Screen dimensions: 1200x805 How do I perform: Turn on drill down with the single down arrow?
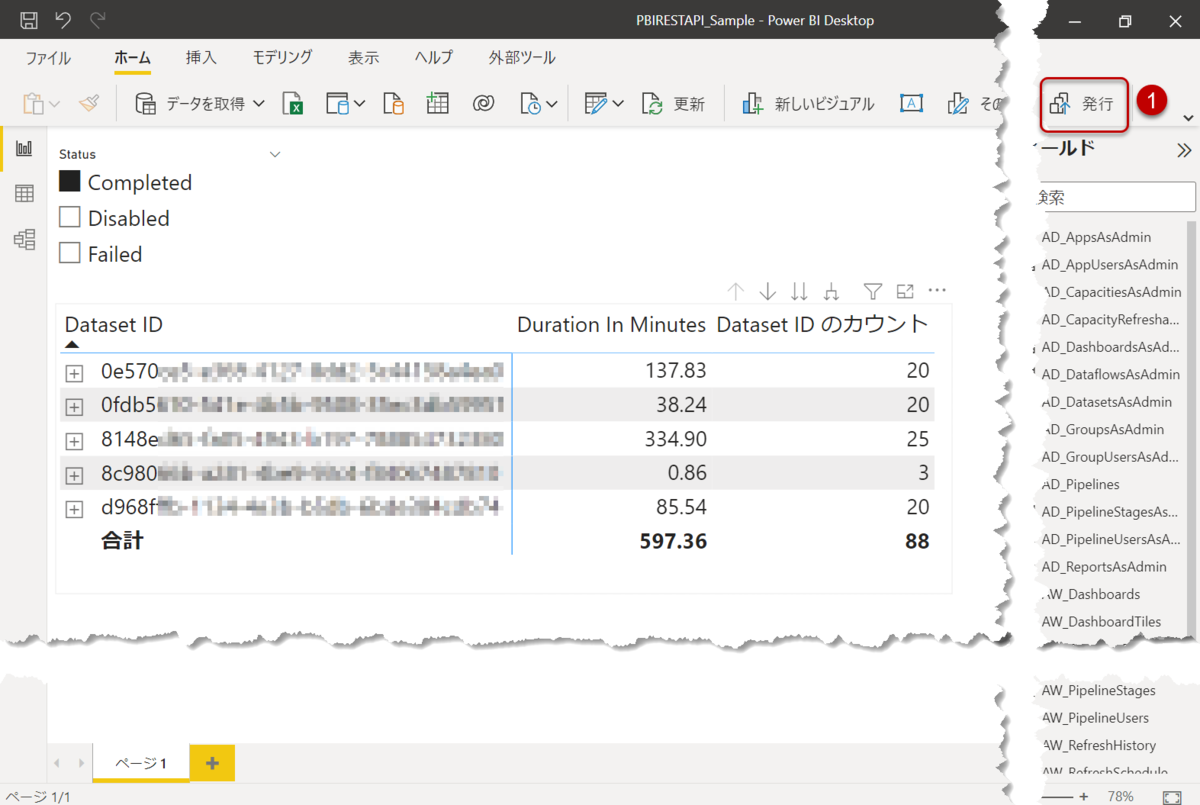point(768,291)
